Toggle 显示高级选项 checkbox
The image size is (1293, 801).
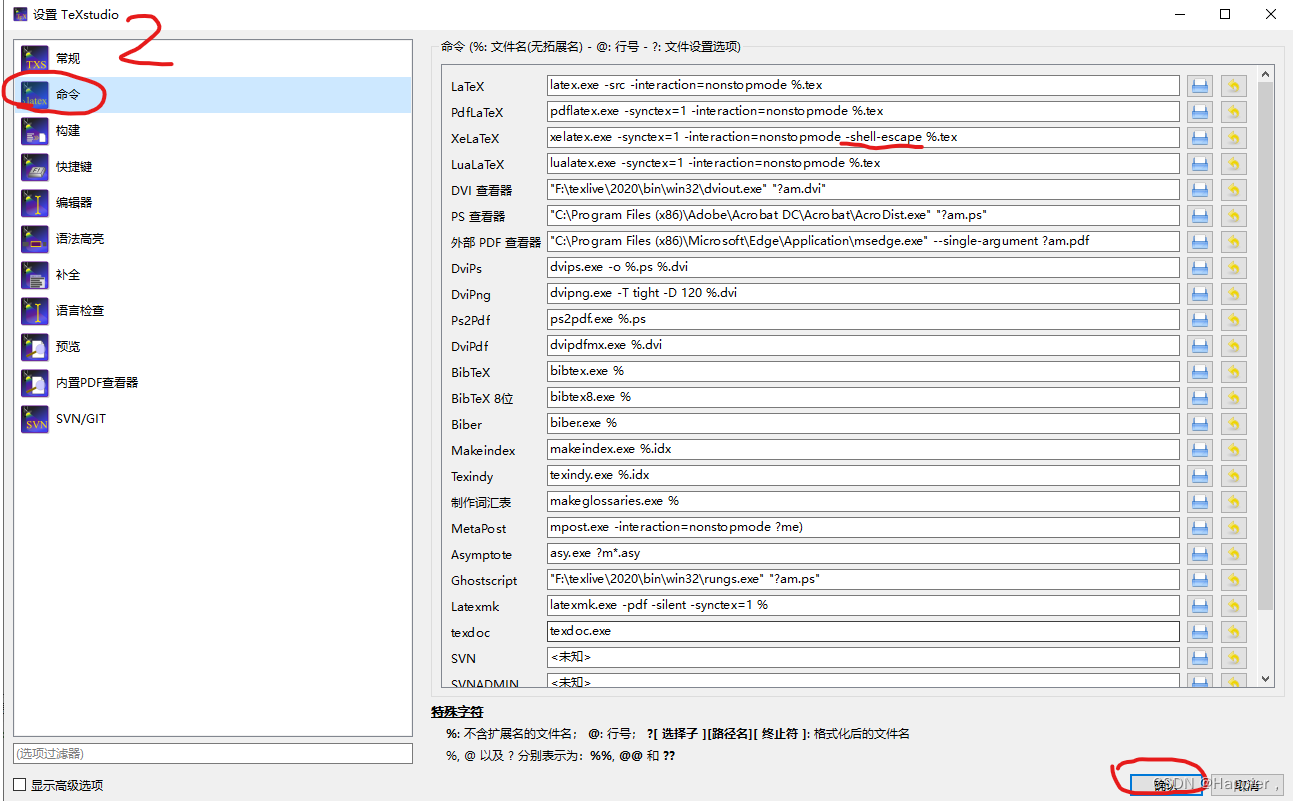coord(20,785)
